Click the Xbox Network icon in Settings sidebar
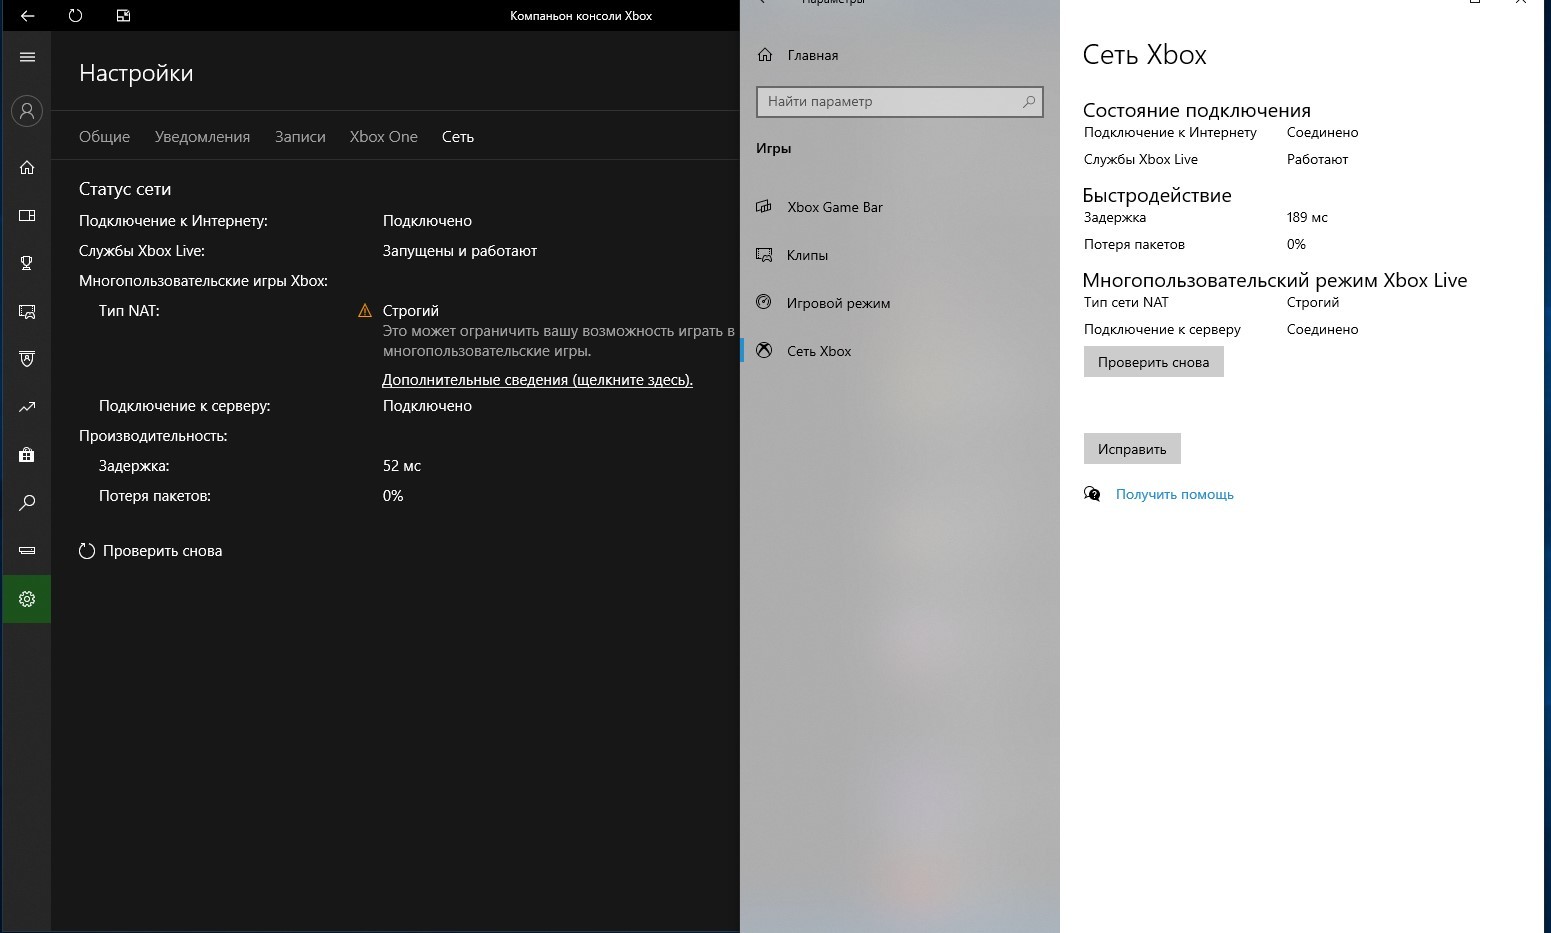Screen dimensions: 1551x933 (764, 351)
